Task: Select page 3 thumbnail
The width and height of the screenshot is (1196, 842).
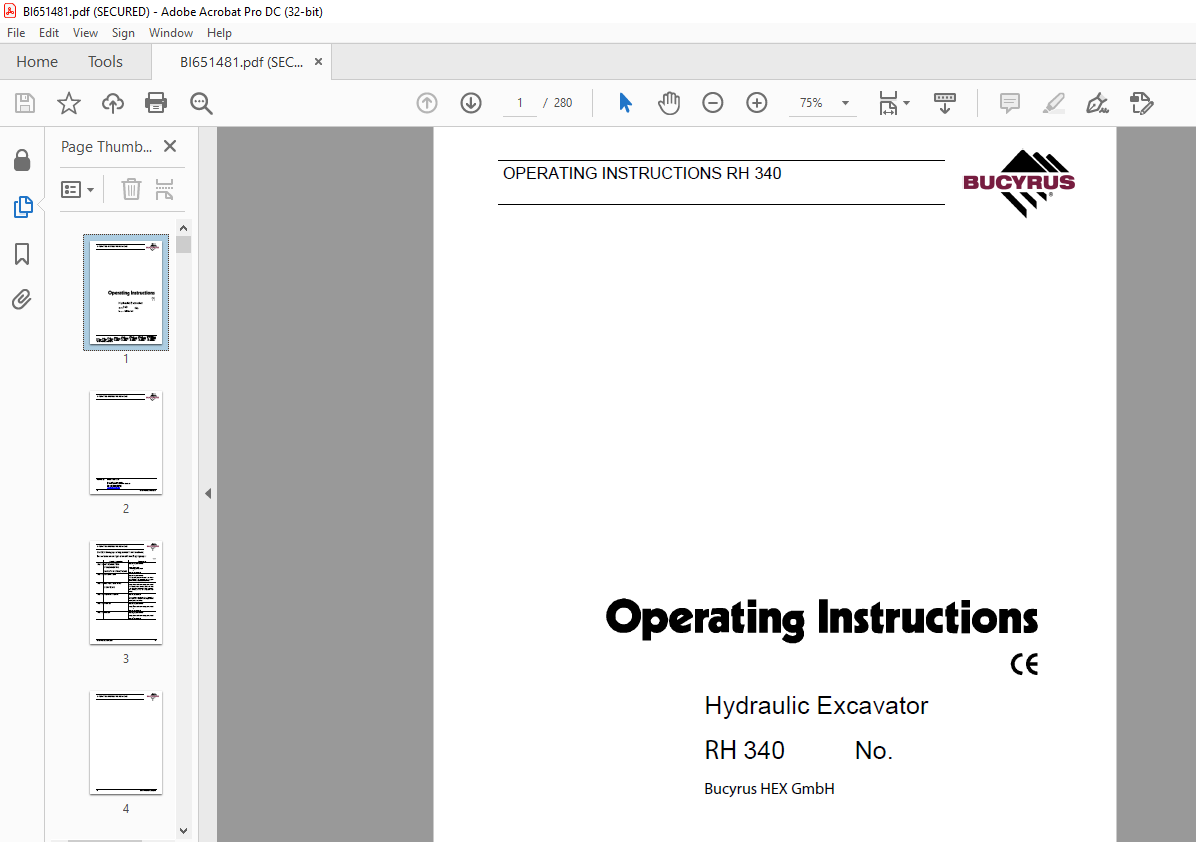Action: click(126, 593)
